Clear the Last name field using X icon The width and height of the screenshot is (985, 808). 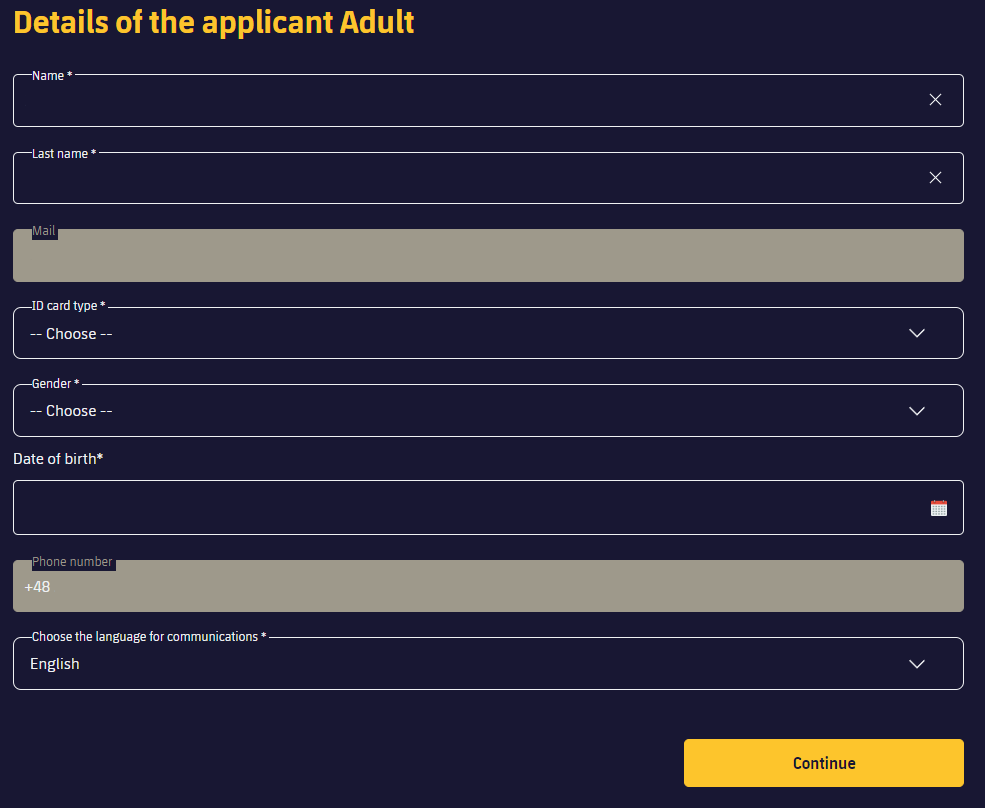coord(935,178)
